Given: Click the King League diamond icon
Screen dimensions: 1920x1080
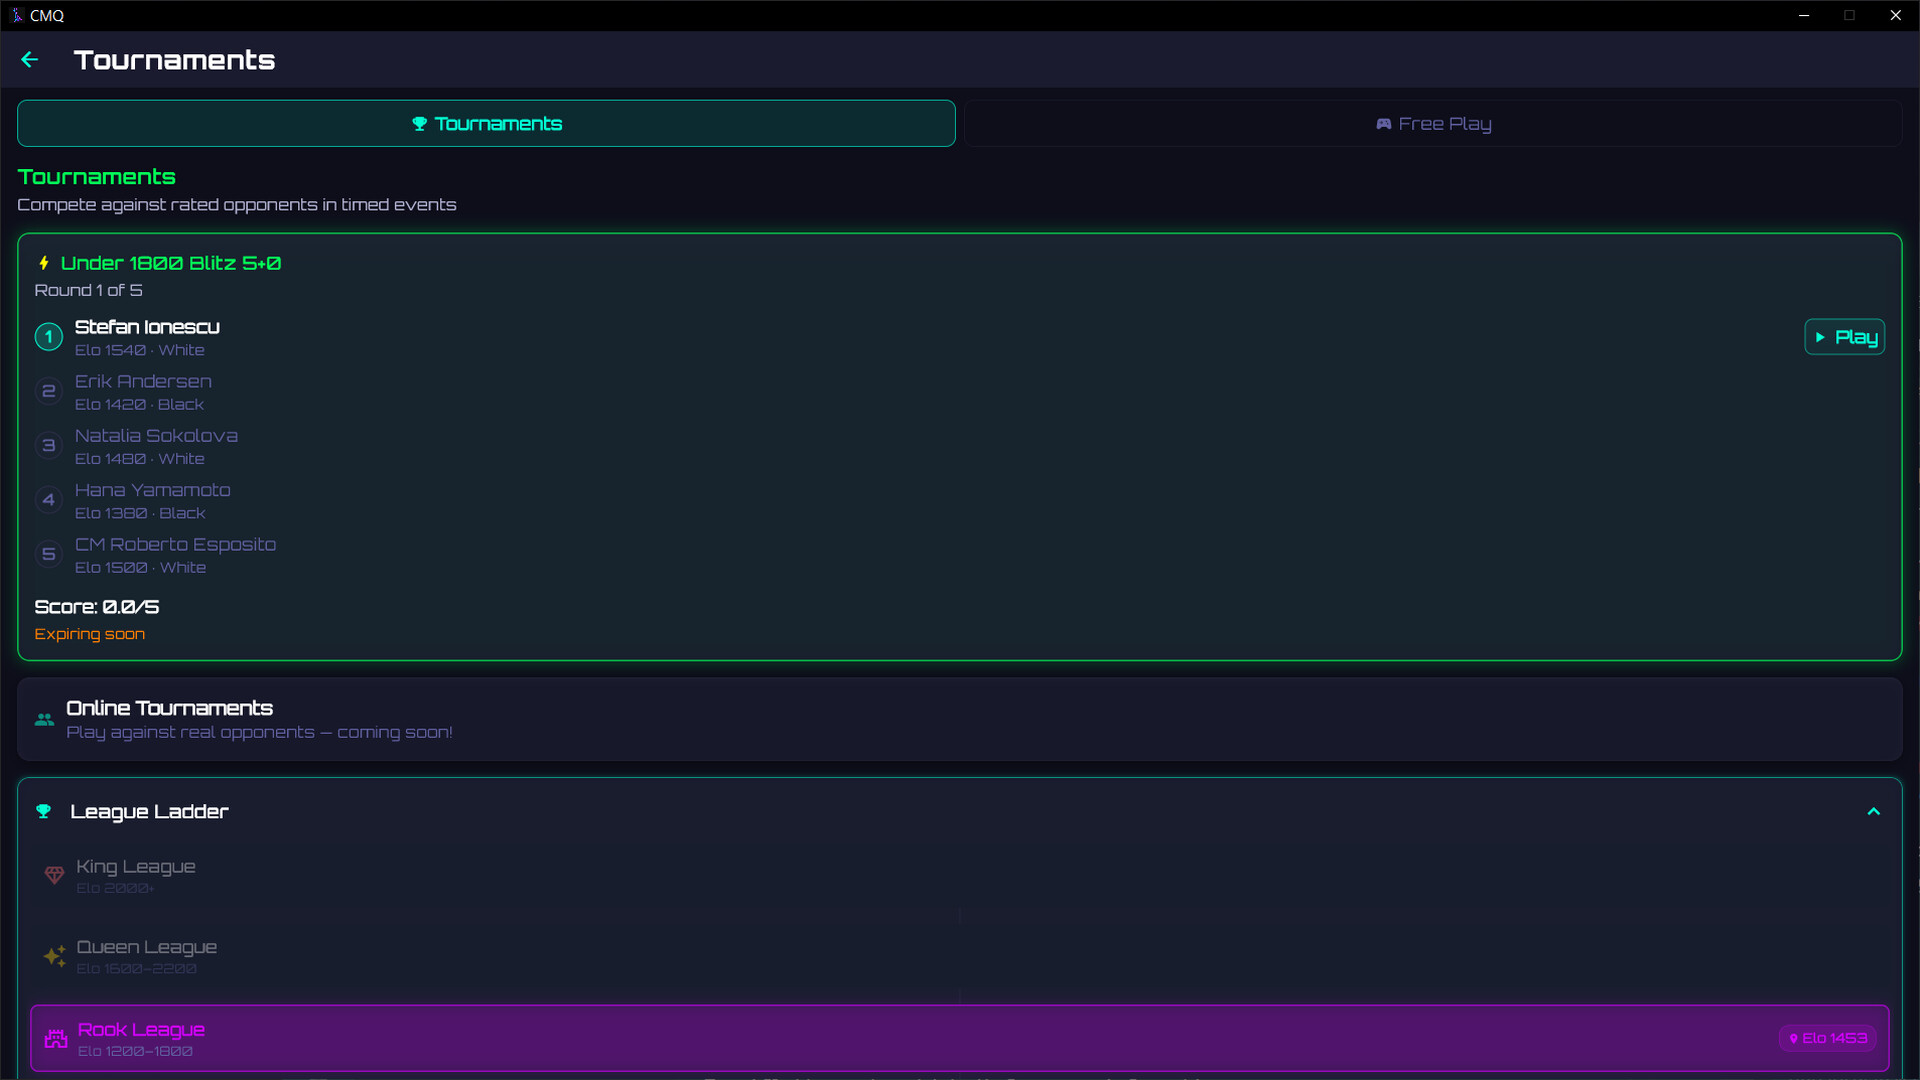Looking at the screenshot, I should [54, 875].
